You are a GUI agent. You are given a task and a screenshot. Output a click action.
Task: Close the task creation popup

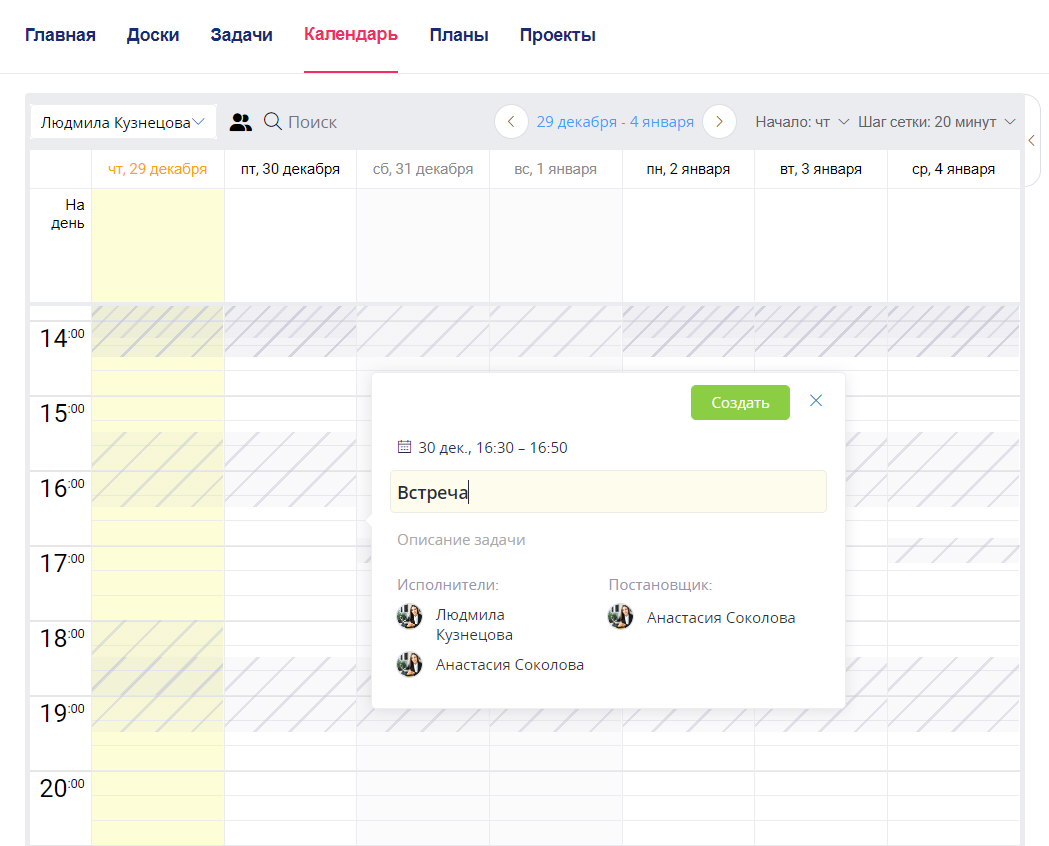point(816,401)
